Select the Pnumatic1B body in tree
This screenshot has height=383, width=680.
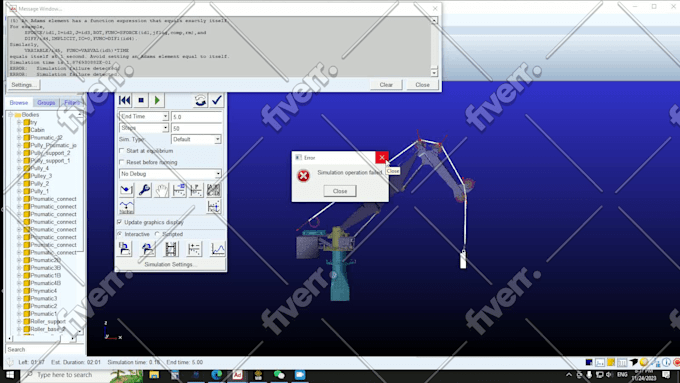coord(46,275)
